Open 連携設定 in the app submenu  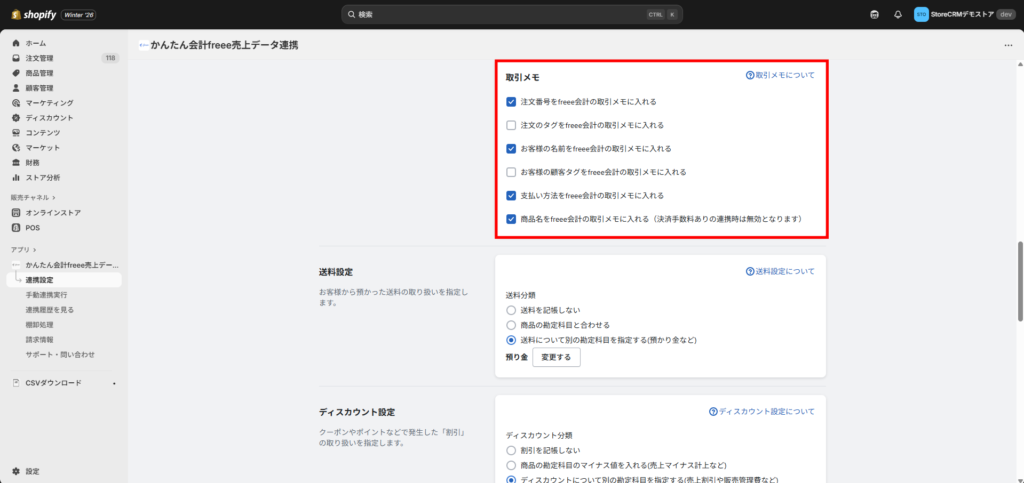64,280
